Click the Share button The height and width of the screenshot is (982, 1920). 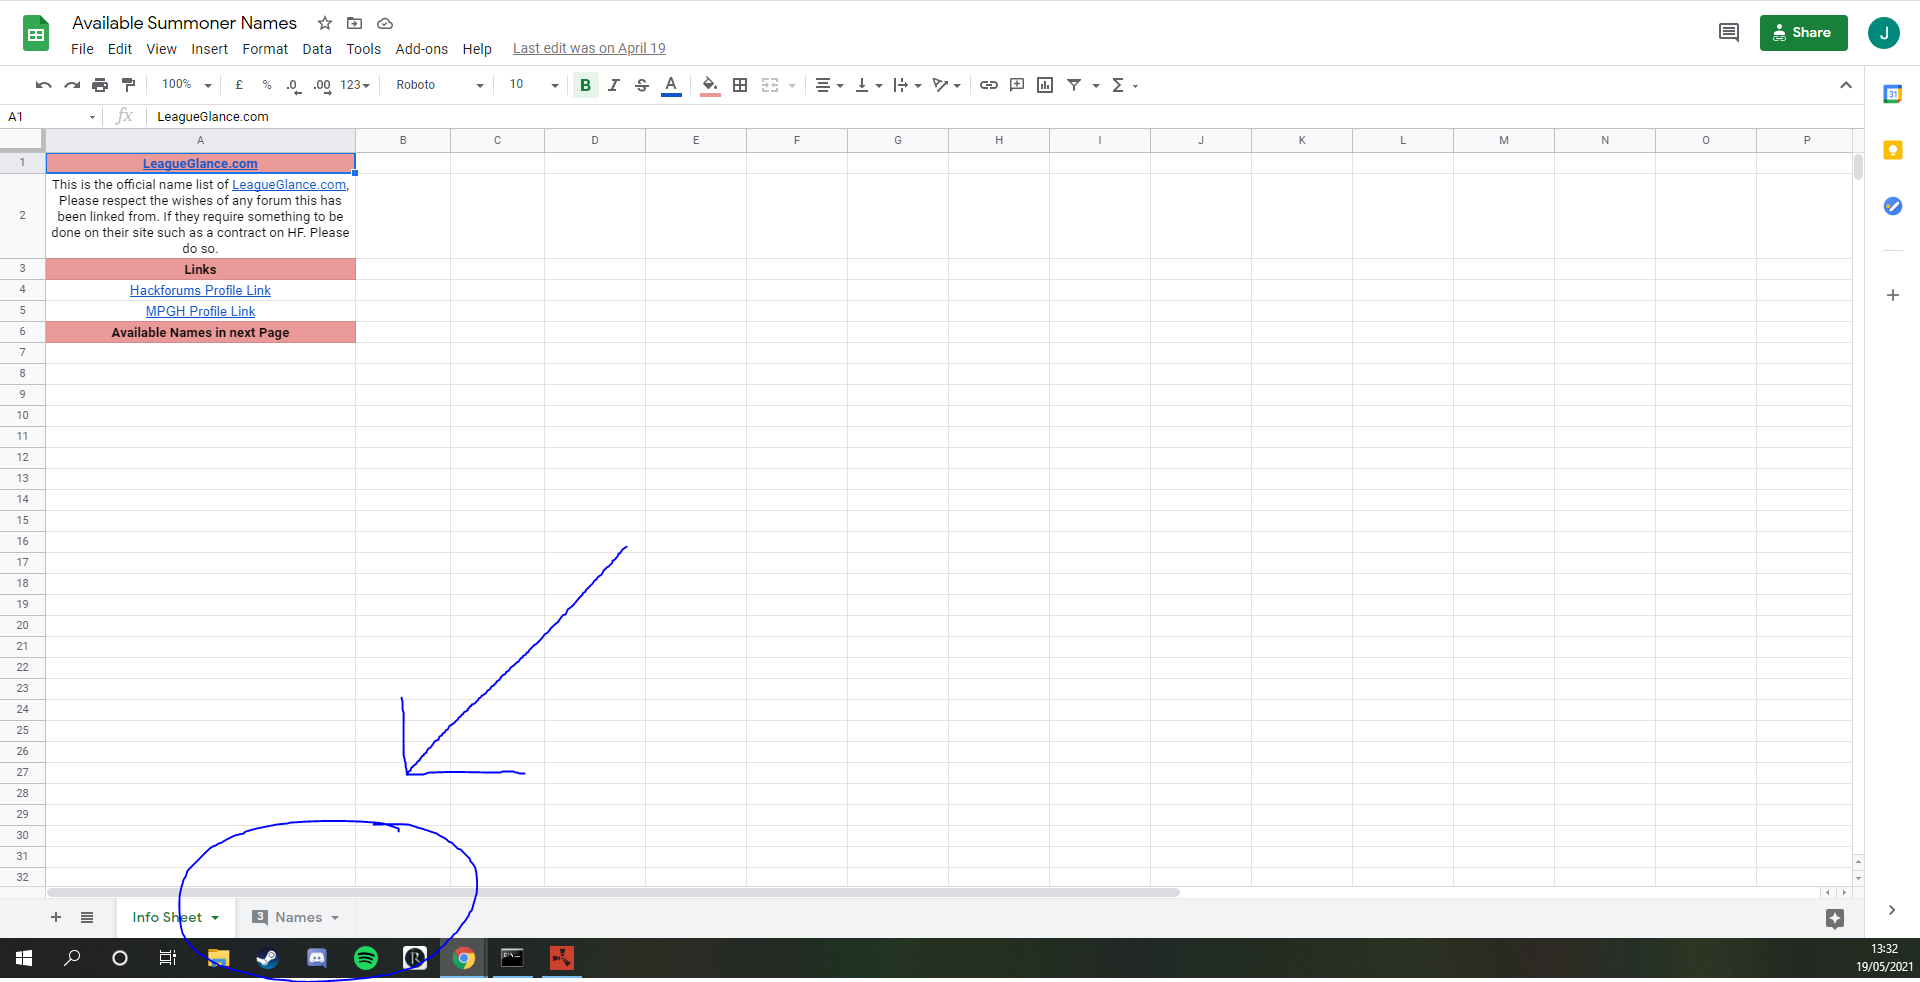click(x=1803, y=33)
